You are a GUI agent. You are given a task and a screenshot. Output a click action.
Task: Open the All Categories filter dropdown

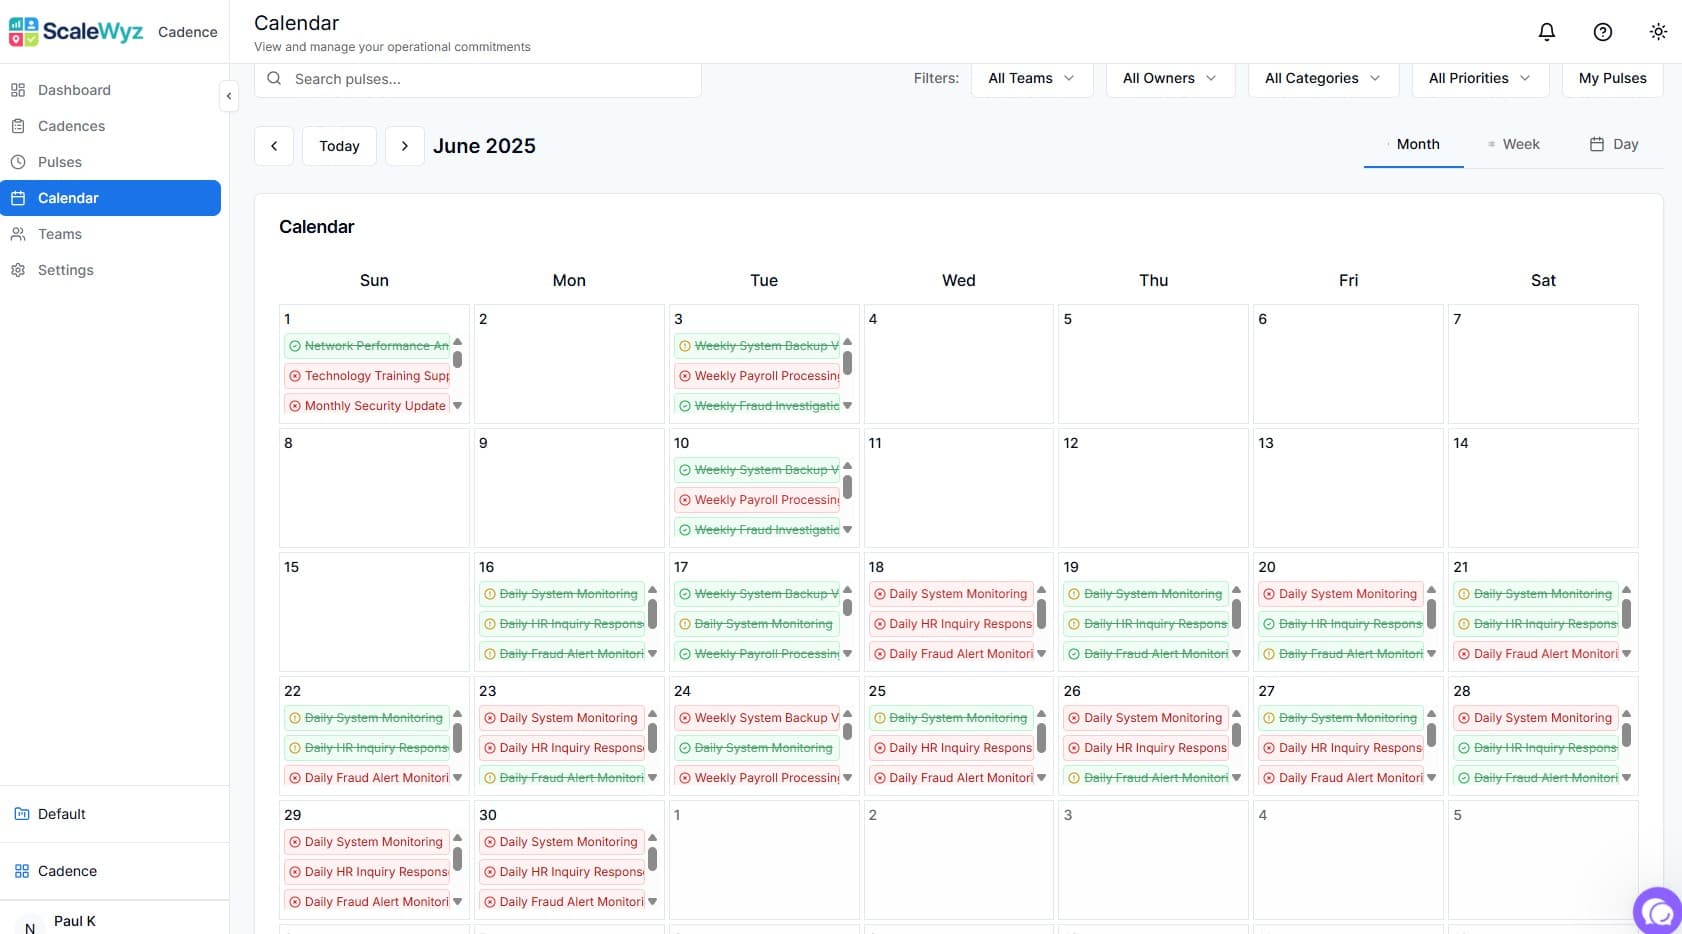pyautogui.click(x=1322, y=78)
